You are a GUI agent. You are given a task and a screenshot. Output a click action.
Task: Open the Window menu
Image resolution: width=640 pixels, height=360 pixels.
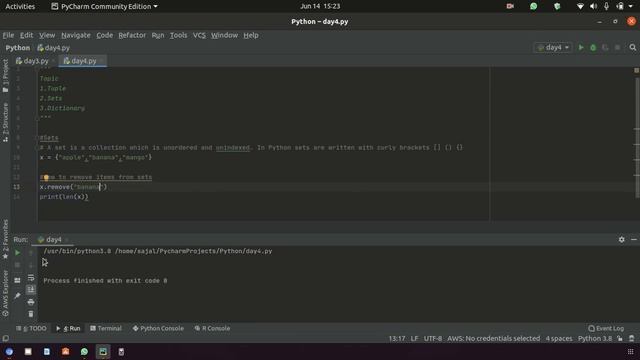224,36
